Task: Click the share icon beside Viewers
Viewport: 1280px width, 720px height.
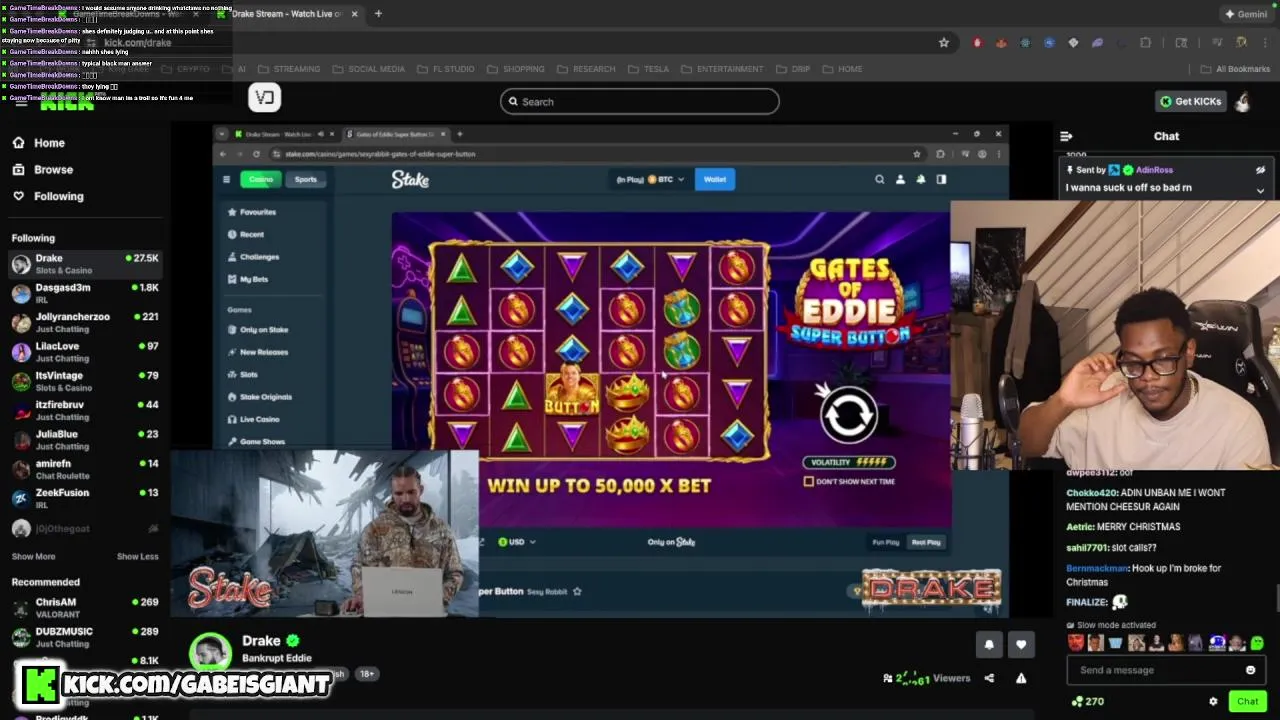Action: [x=989, y=678]
